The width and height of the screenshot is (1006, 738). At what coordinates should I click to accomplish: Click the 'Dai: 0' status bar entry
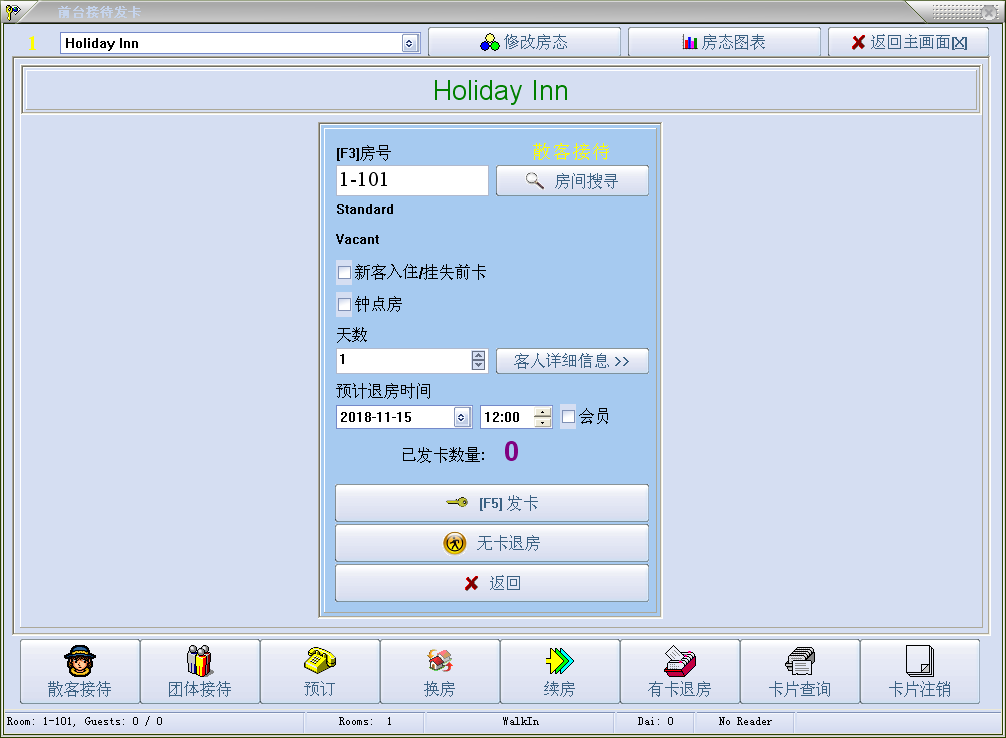[x=655, y=721]
